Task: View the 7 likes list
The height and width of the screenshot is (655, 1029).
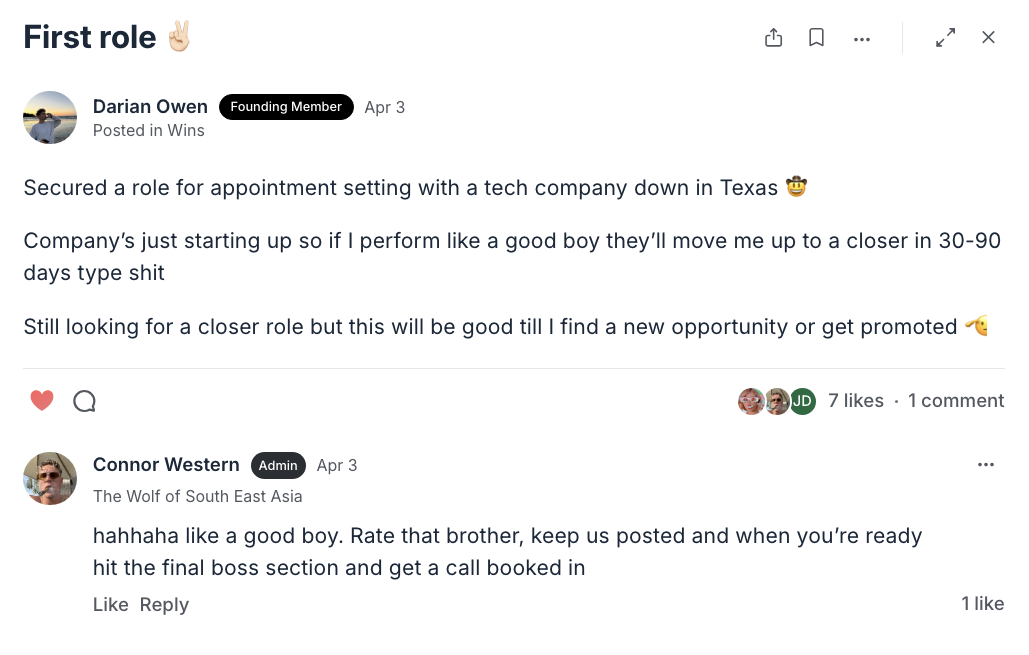Action: [856, 400]
